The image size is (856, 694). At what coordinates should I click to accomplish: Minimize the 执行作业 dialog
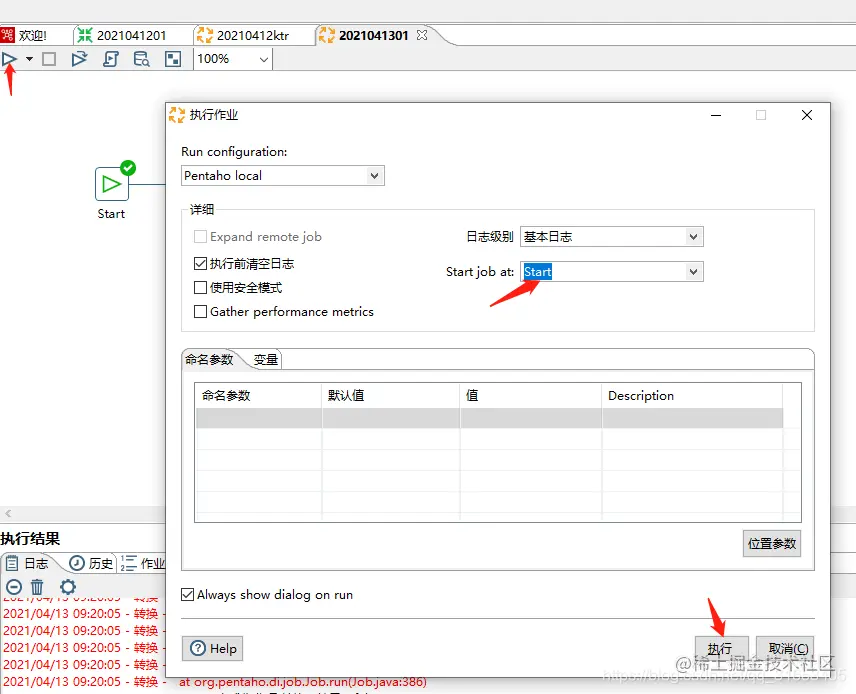(x=716, y=115)
